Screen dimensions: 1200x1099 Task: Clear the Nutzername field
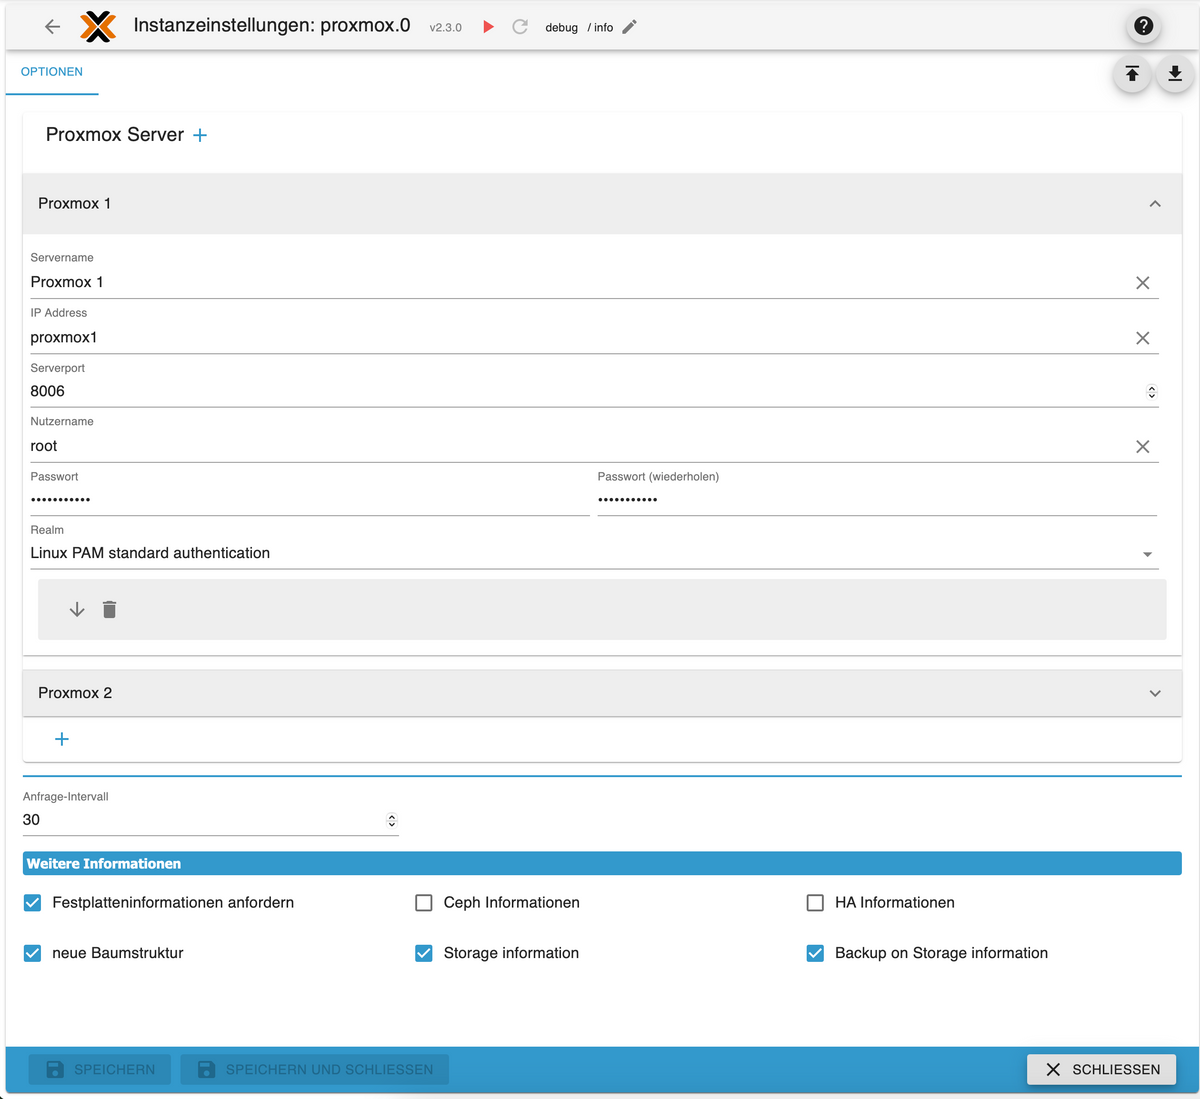[1143, 447]
